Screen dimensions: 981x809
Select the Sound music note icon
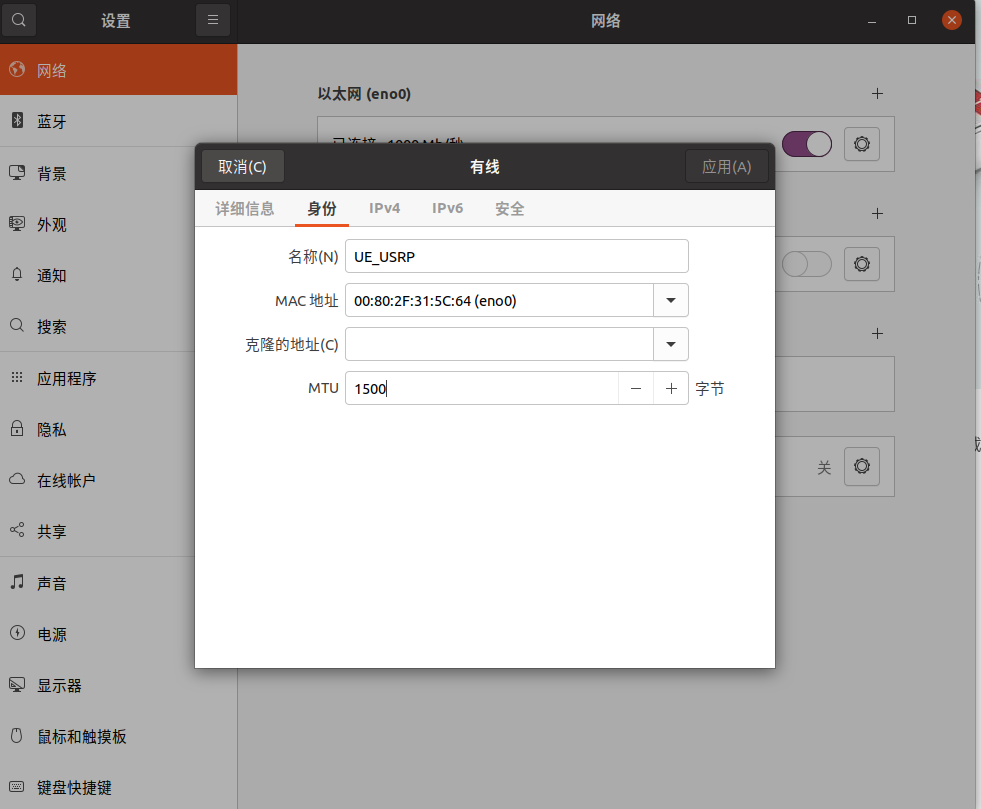[18, 582]
